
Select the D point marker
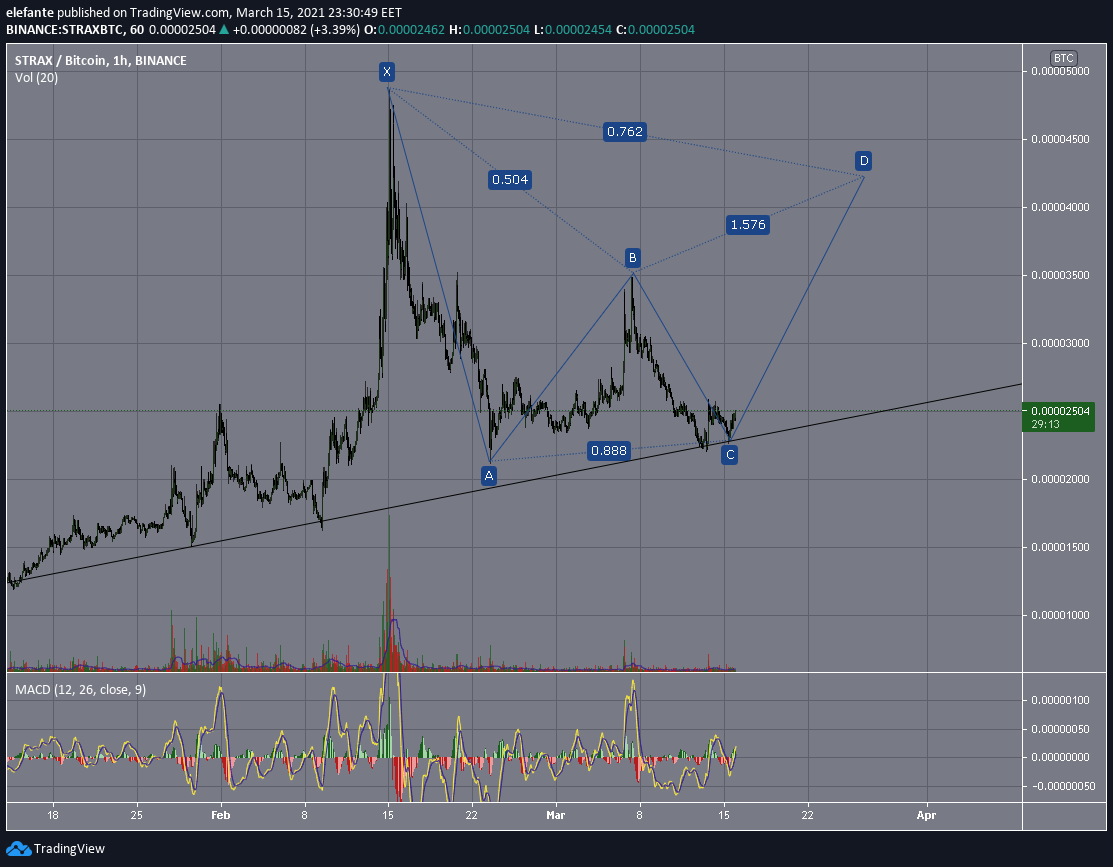click(863, 160)
